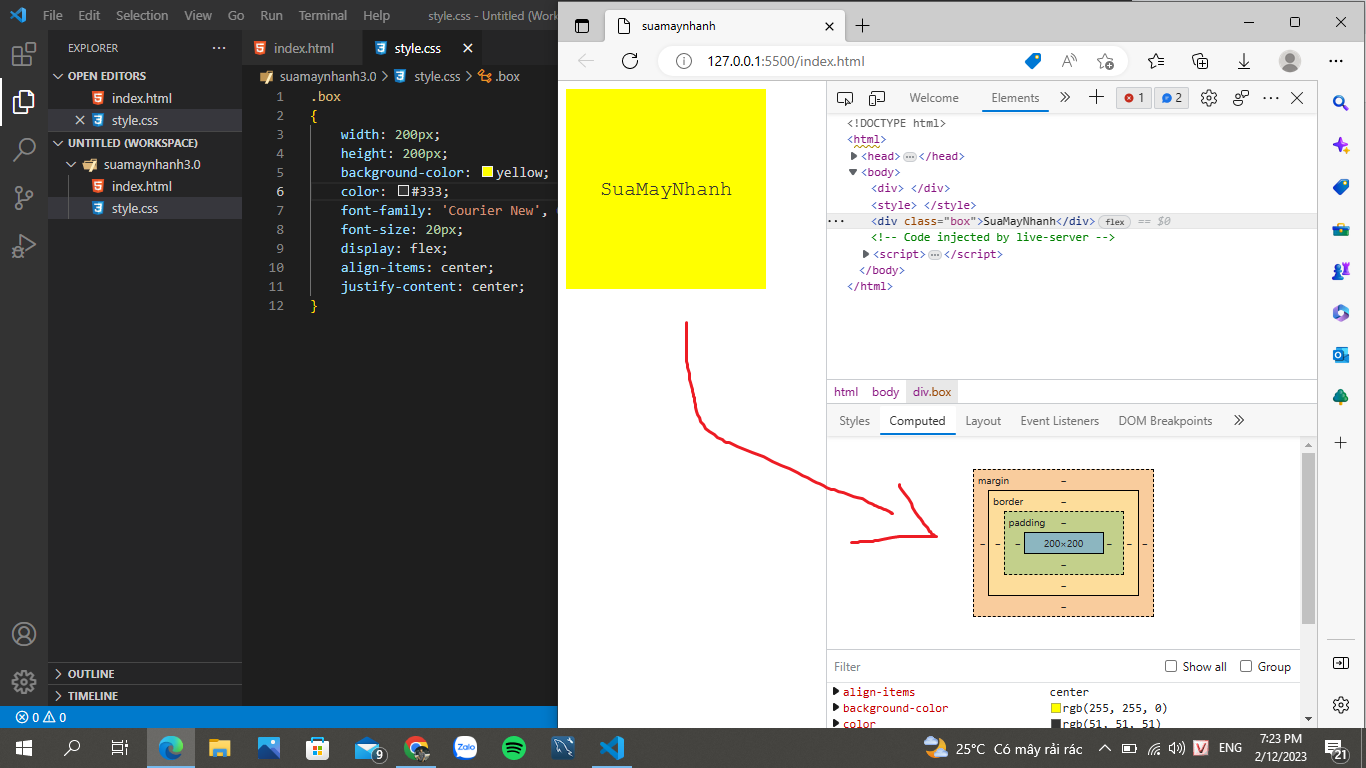This screenshot has height=768, width=1366.
Task: Open Explorer view in VS Code activity bar
Action: (24, 101)
